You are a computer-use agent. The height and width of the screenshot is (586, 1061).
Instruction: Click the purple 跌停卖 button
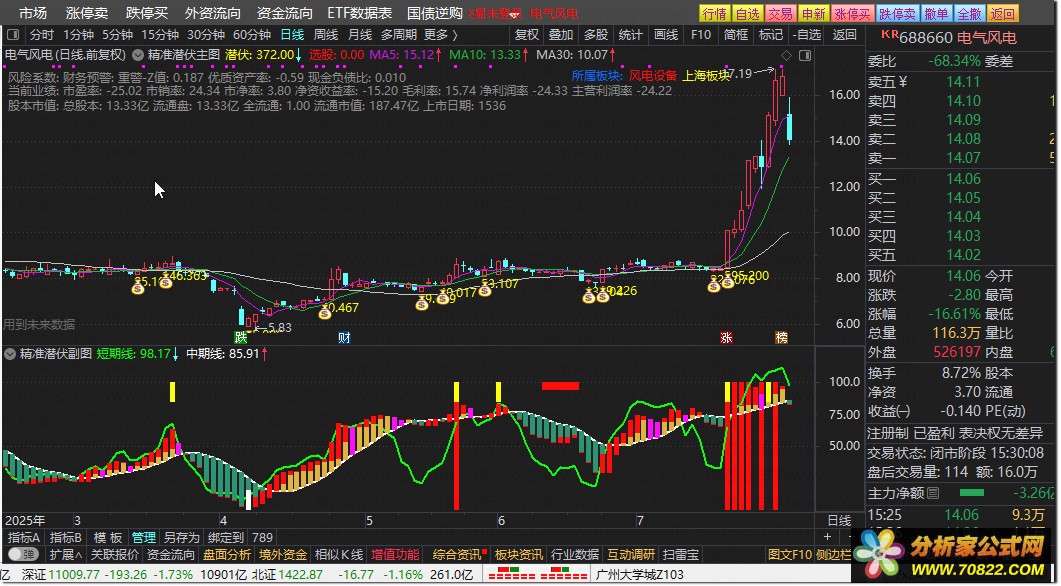897,14
